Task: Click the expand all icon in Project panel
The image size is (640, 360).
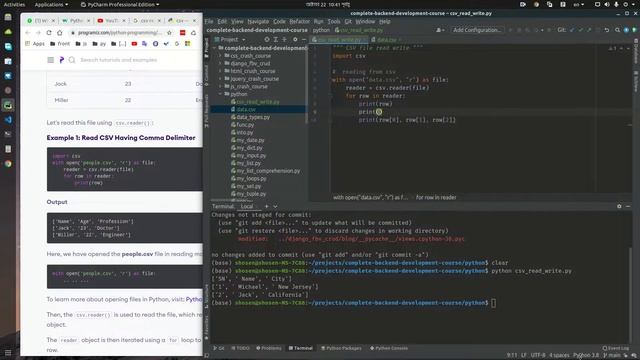Action: click(x=276, y=40)
